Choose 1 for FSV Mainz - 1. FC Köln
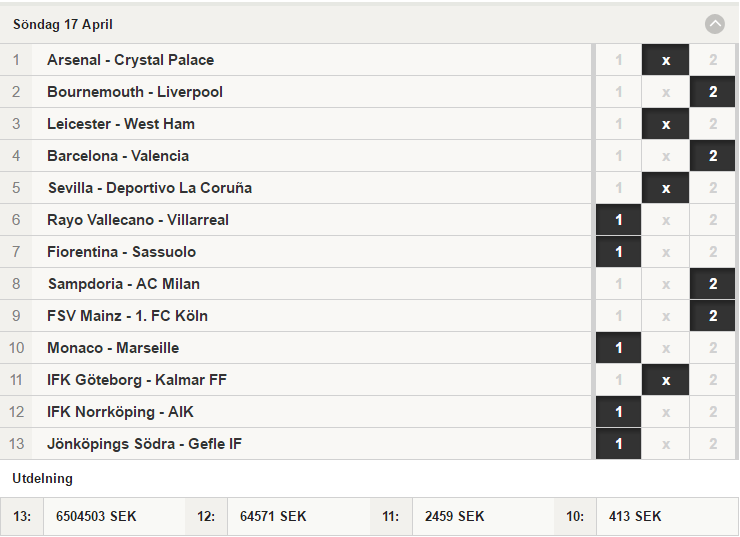 (x=618, y=316)
